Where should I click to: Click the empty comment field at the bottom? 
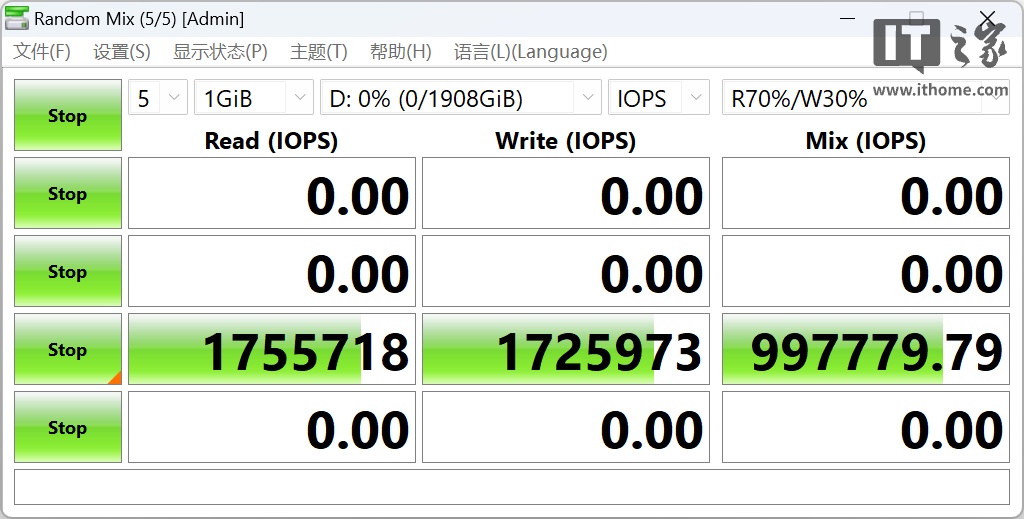pyautogui.click(x=511, y=487)
